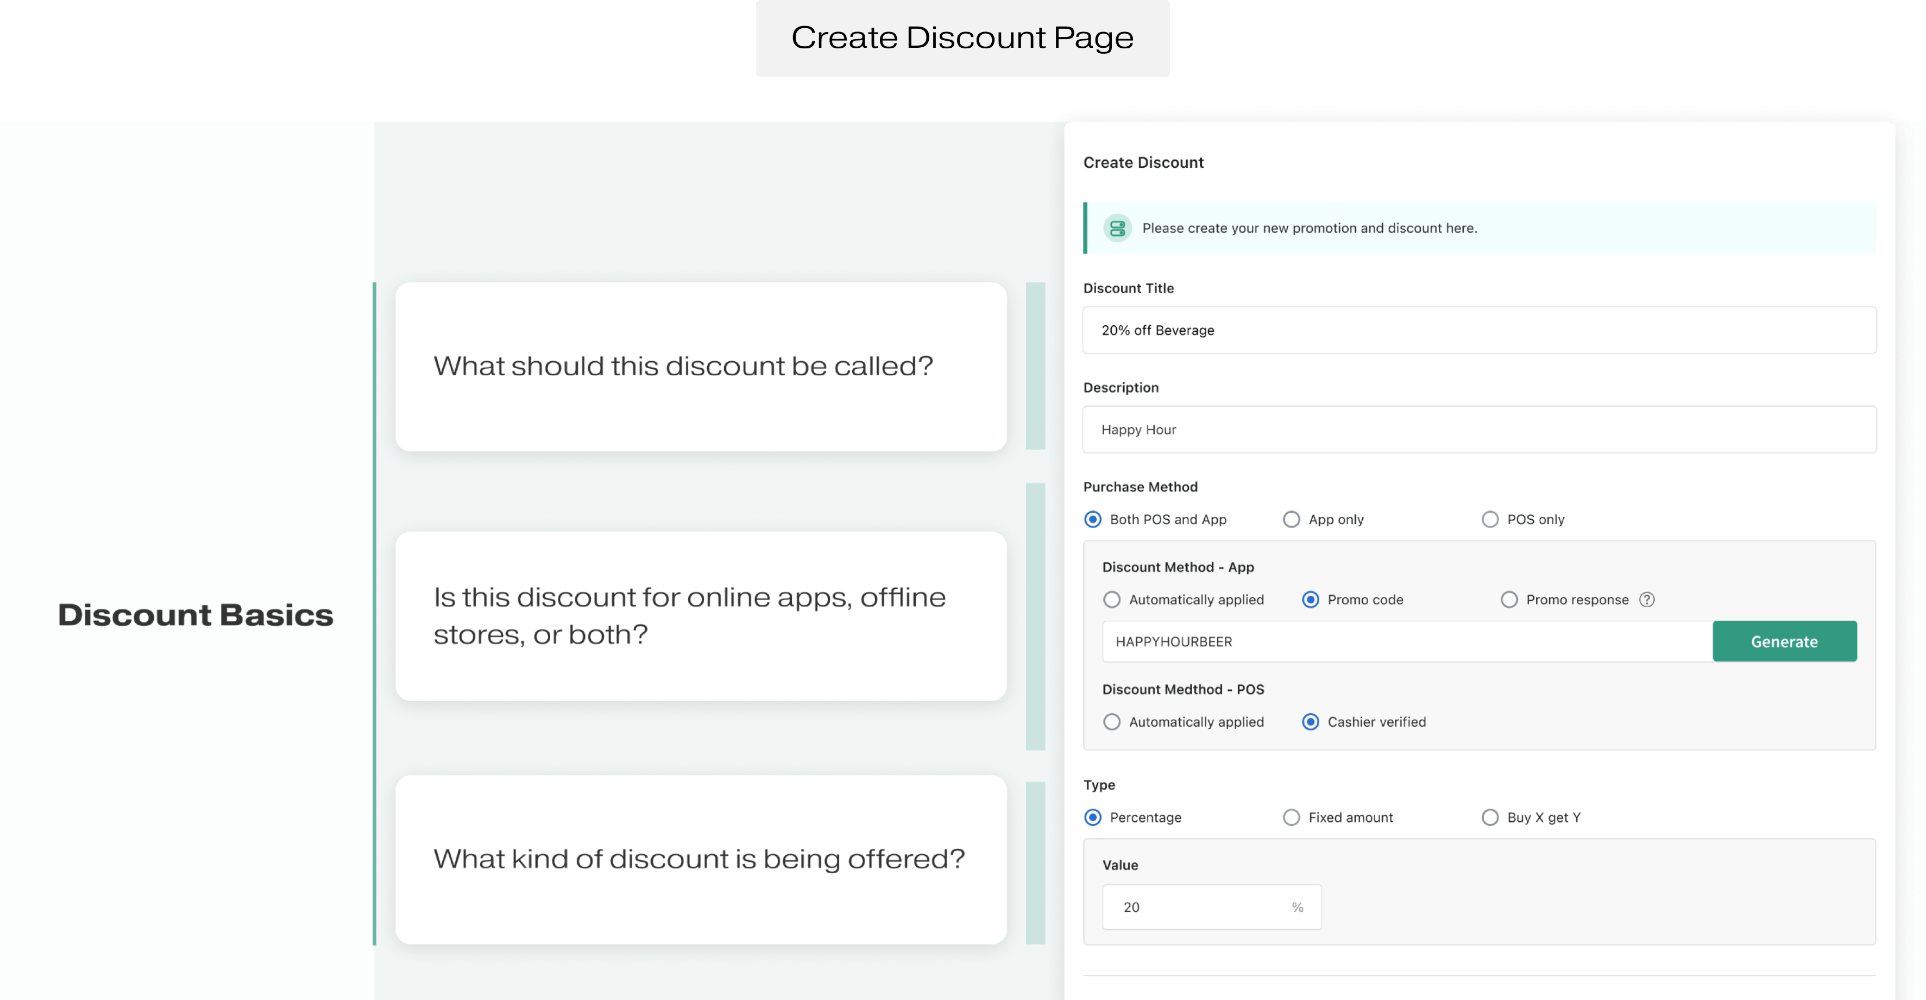Select Automatically applied under Discount Method - POS
Viewport: 1926px width, 1000px height.
(x=1112, y=722)
